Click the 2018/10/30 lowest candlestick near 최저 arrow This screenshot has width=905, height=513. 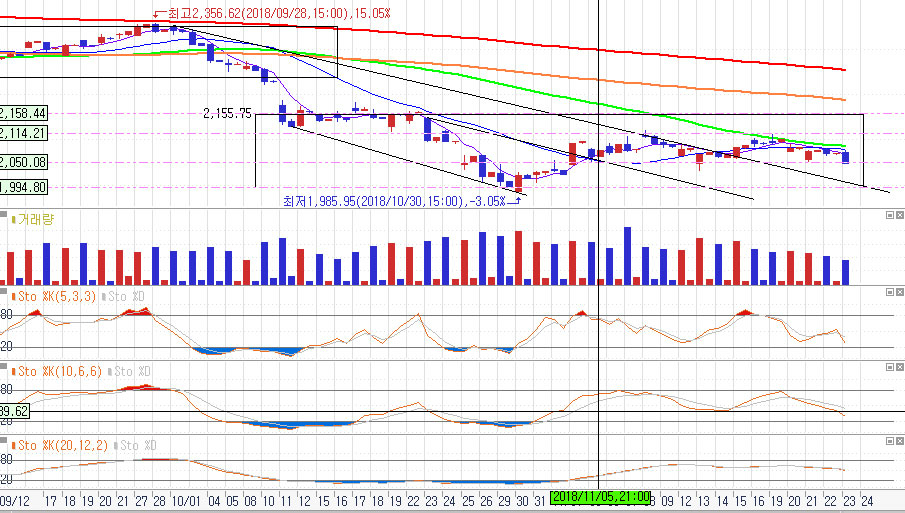point(518,182)
